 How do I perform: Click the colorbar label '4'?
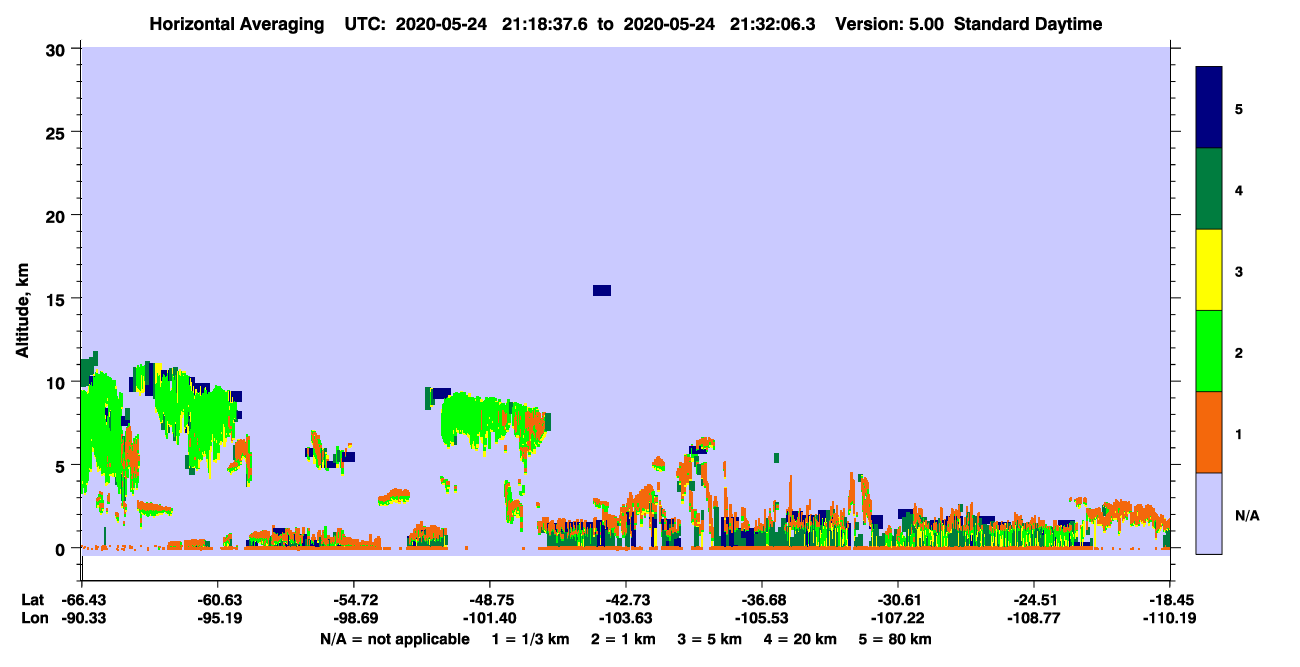coord(1239,189)
